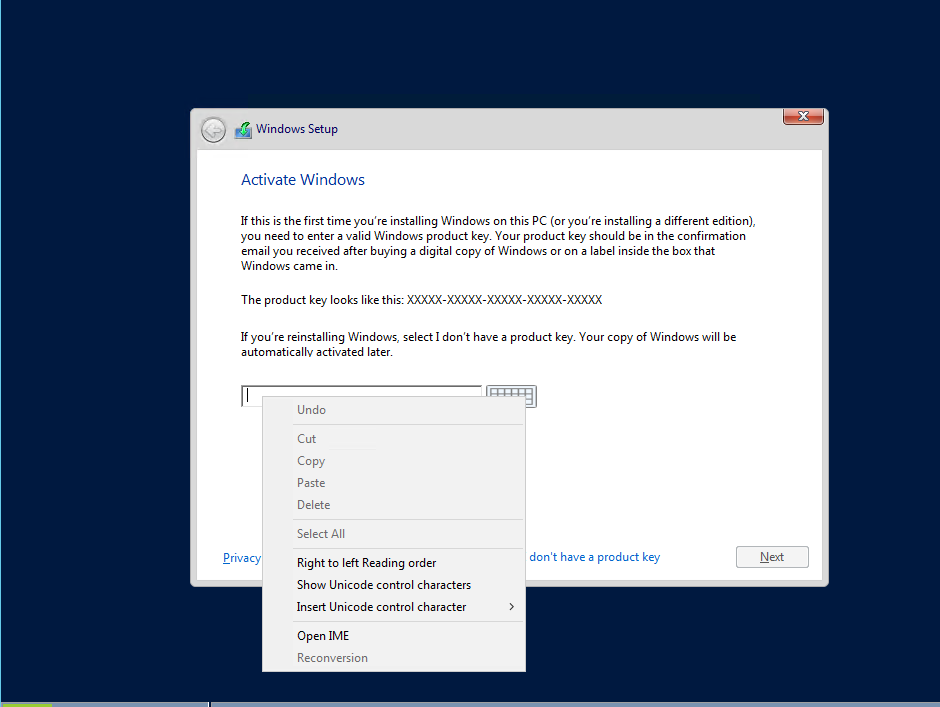Choose Paste from the context menu

pos(394,483)
